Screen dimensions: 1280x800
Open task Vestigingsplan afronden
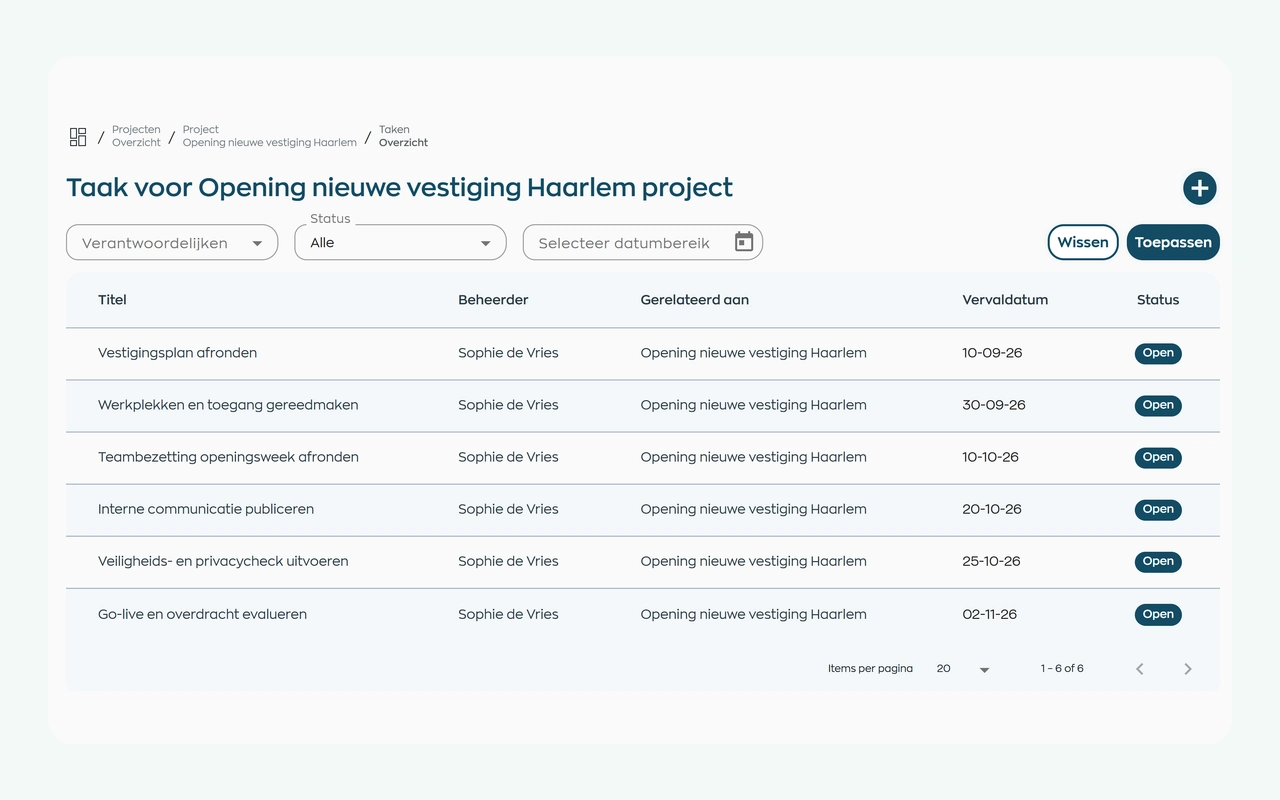click(x=177, y=353)
